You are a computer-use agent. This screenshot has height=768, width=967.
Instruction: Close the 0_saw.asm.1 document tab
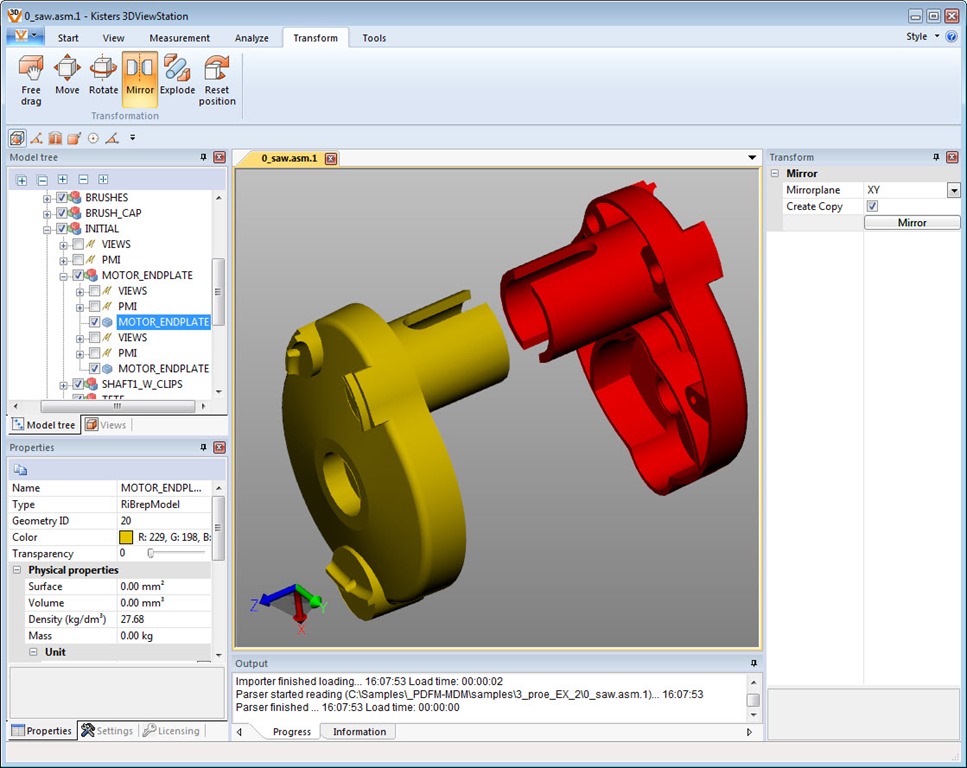click(x=331, y=159)
